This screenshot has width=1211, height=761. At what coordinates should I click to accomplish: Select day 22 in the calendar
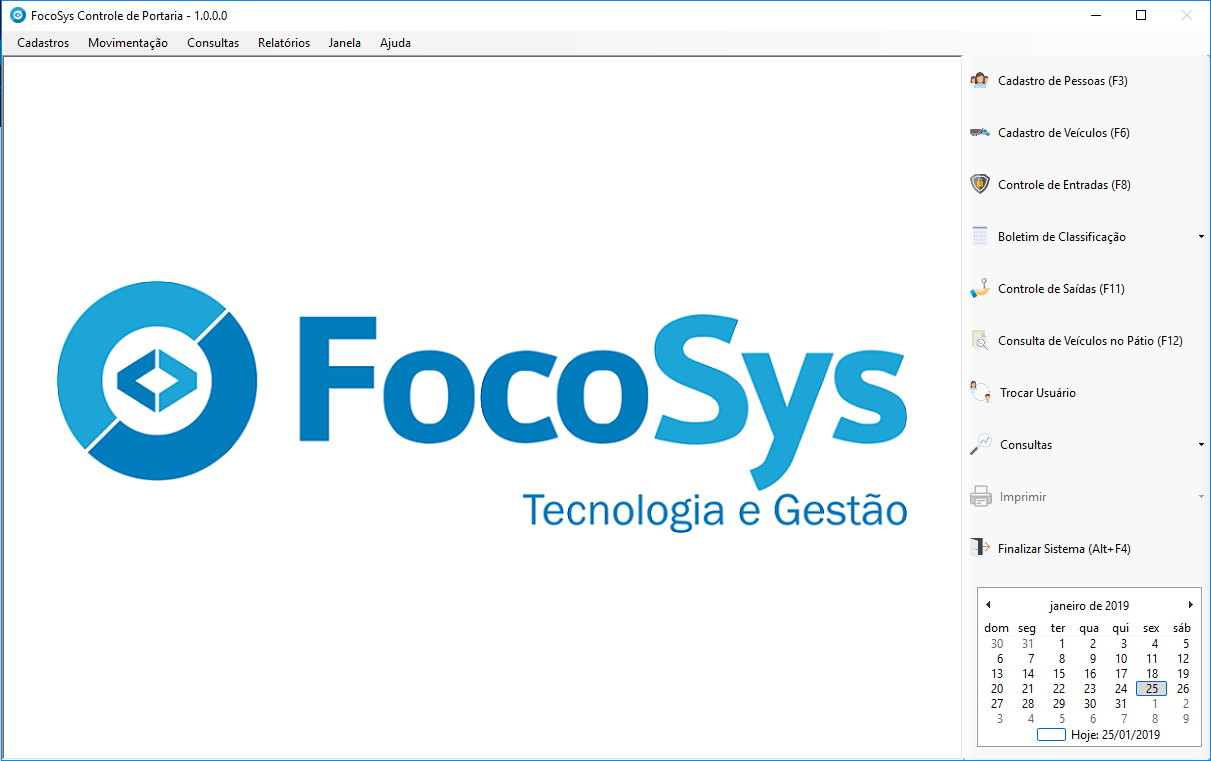click(1059, 689)
